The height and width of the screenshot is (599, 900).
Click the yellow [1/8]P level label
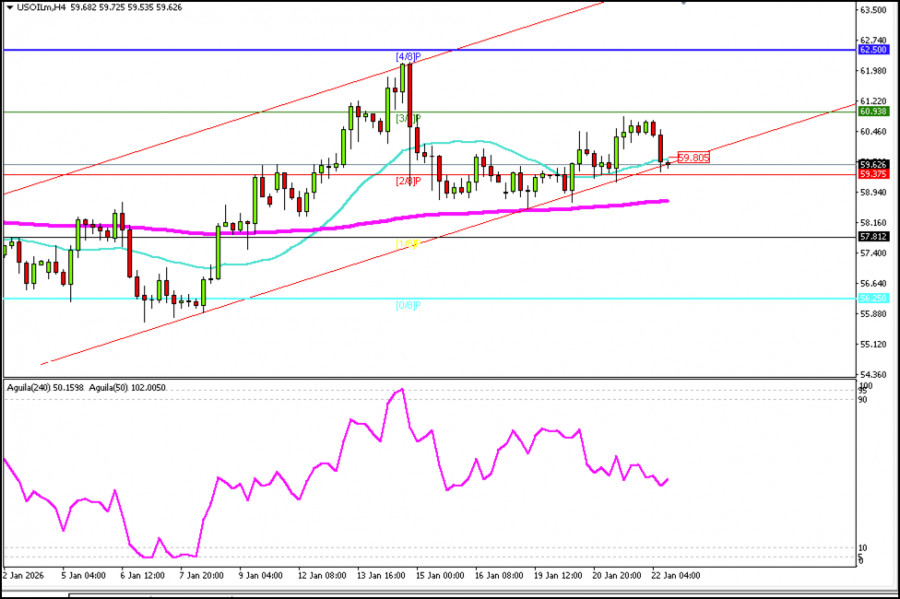pyautogui.click(x=408, y=243)
